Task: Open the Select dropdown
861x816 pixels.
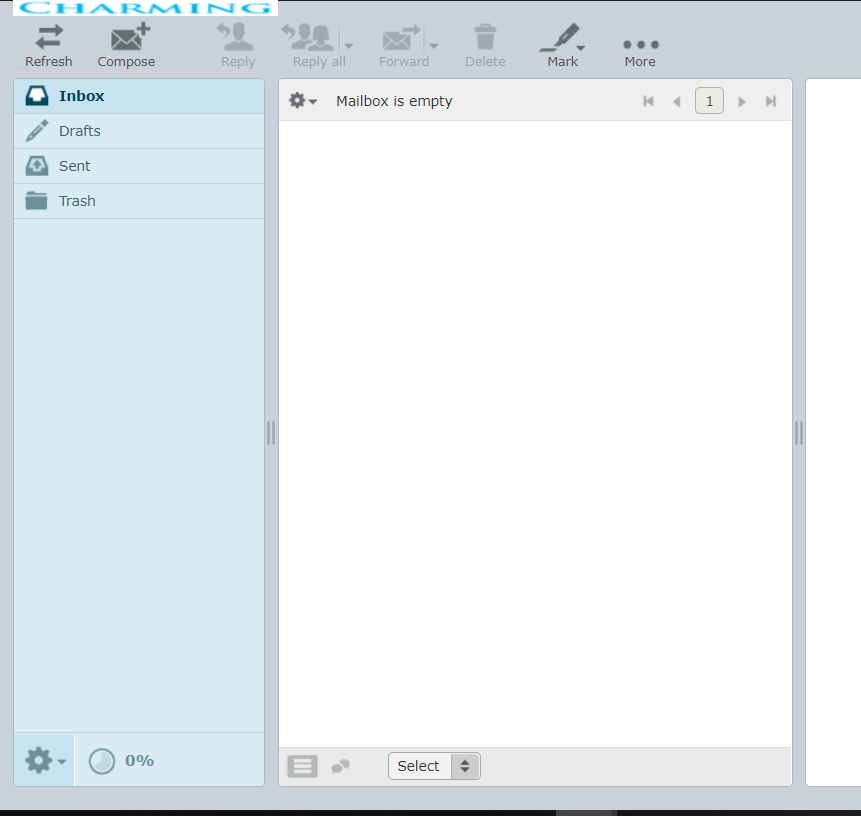Action: tap(434, 766)
